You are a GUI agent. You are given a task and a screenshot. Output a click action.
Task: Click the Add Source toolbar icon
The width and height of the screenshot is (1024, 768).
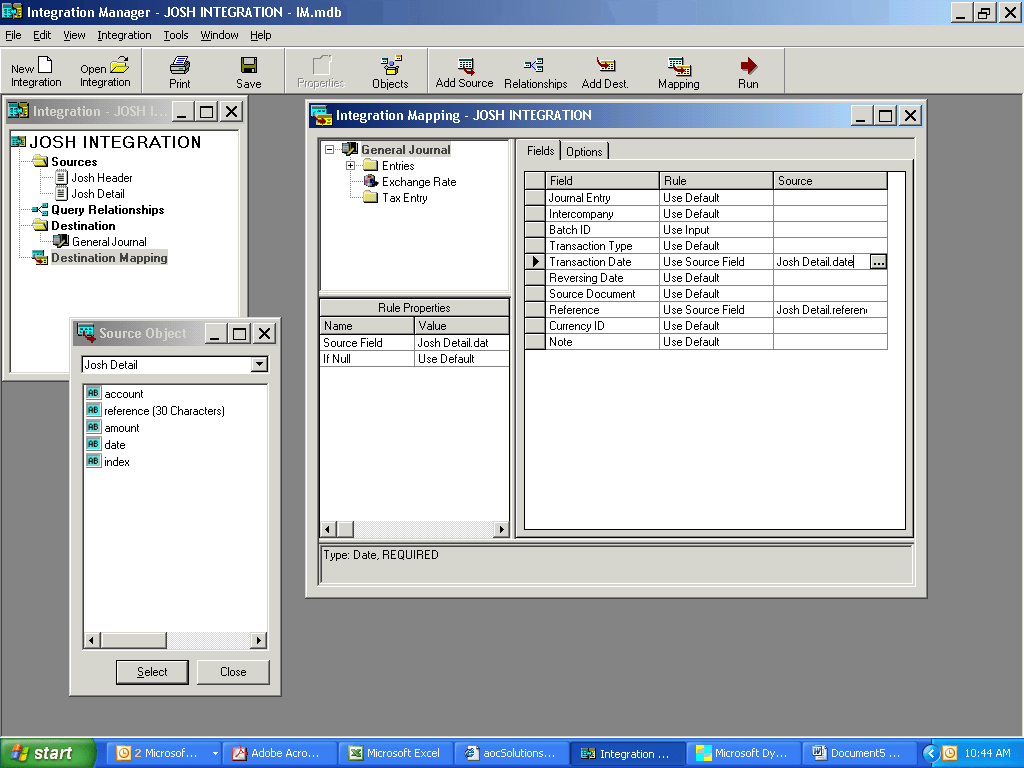pos(463,70)
